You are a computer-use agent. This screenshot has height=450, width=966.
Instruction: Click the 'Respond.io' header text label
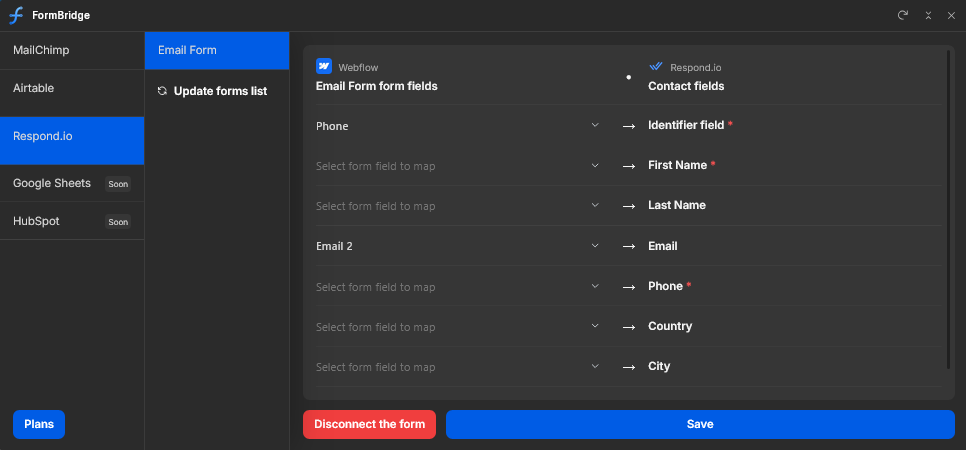click(x=696, y=67)
